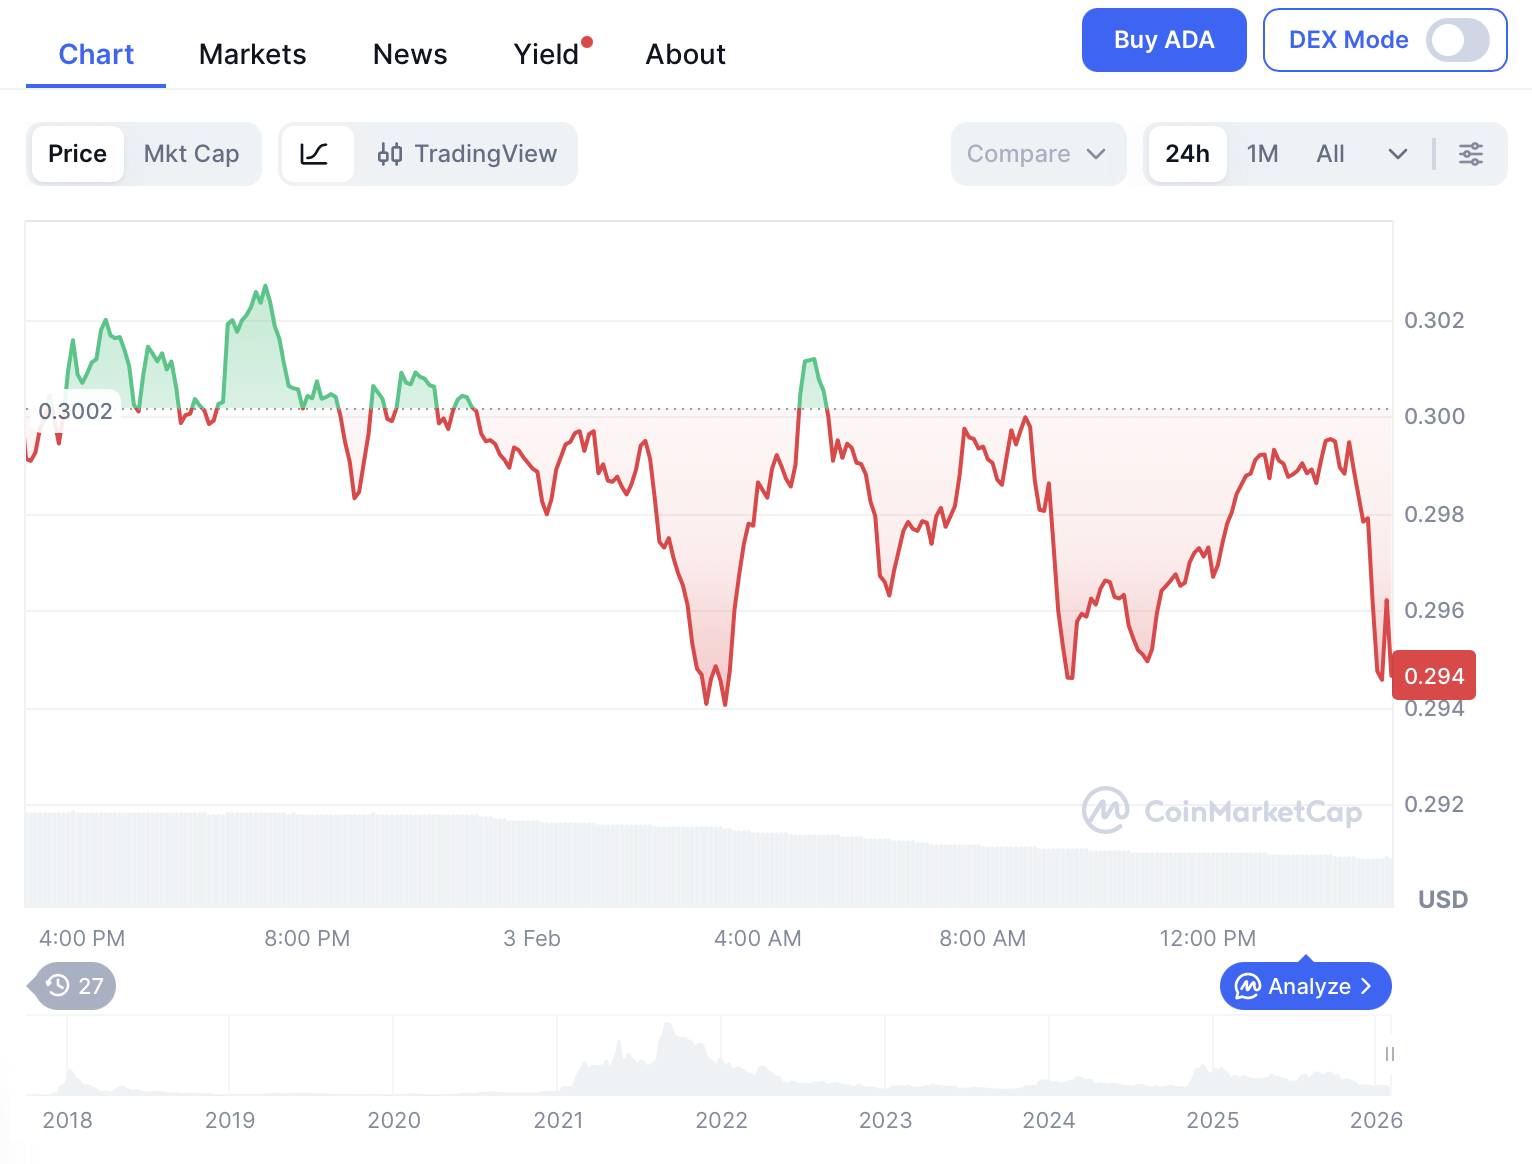Switch chart to Mkt Cap view
Viewport: 1532px width, 1164px height.
[x=191, y=154]
